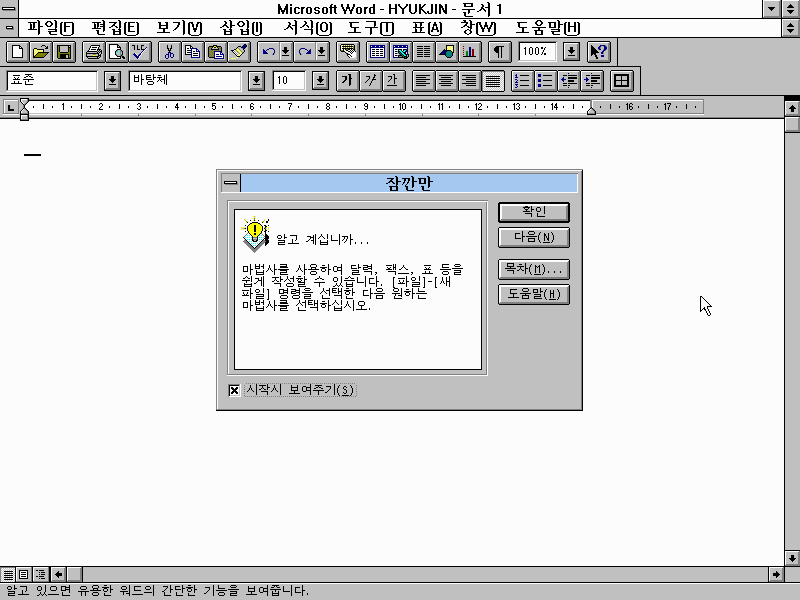Click the Insert Table icon

point(377,52)
